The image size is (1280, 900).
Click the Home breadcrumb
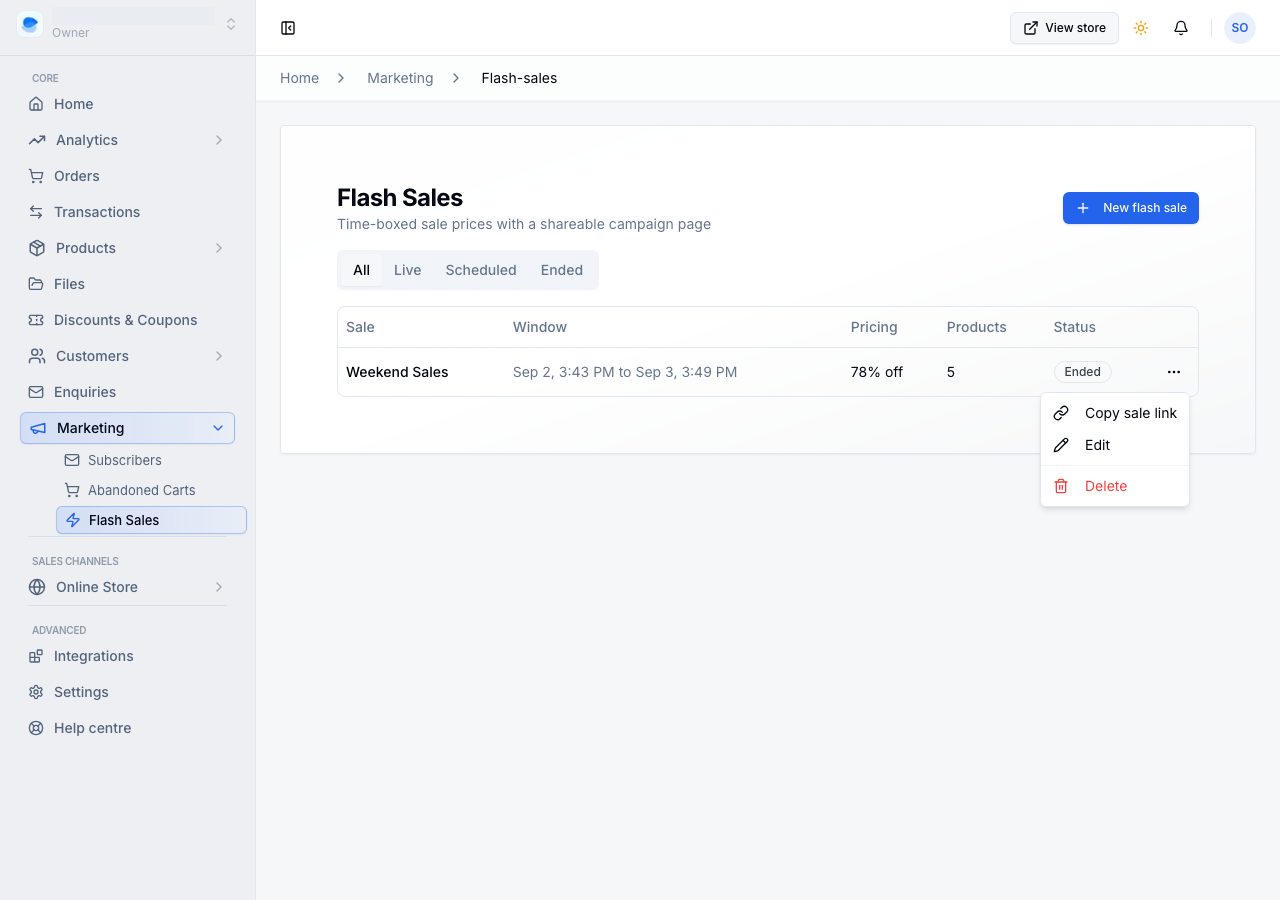[299, 78]
